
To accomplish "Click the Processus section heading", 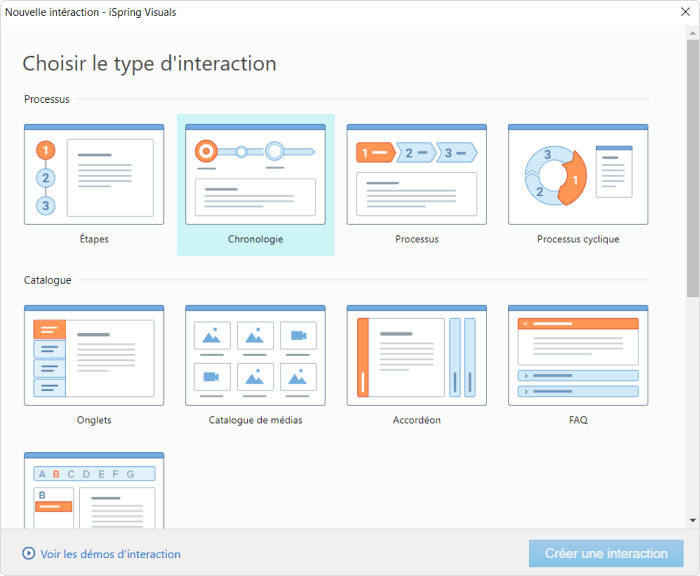I will coord(47,99).
